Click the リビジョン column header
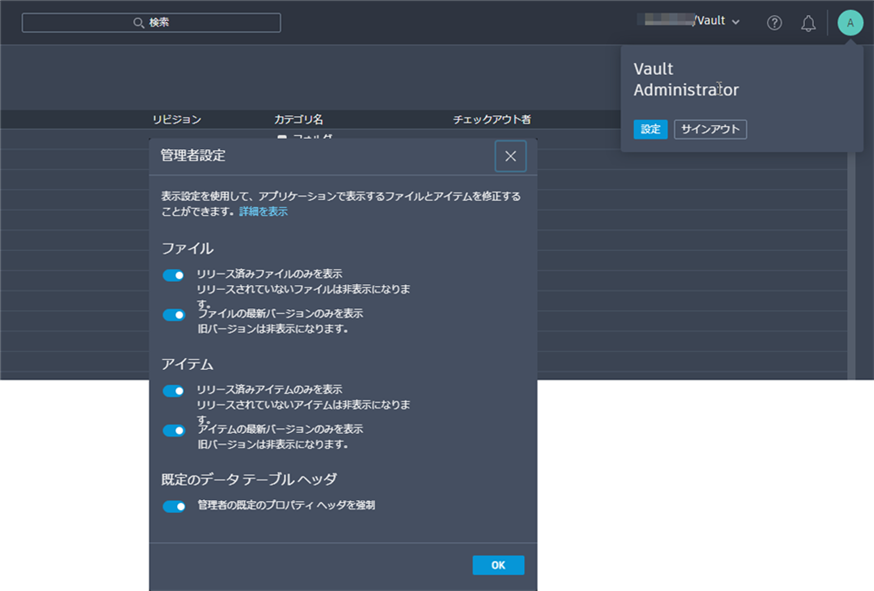This screenshot has height=591, width=874. point(177,119)
